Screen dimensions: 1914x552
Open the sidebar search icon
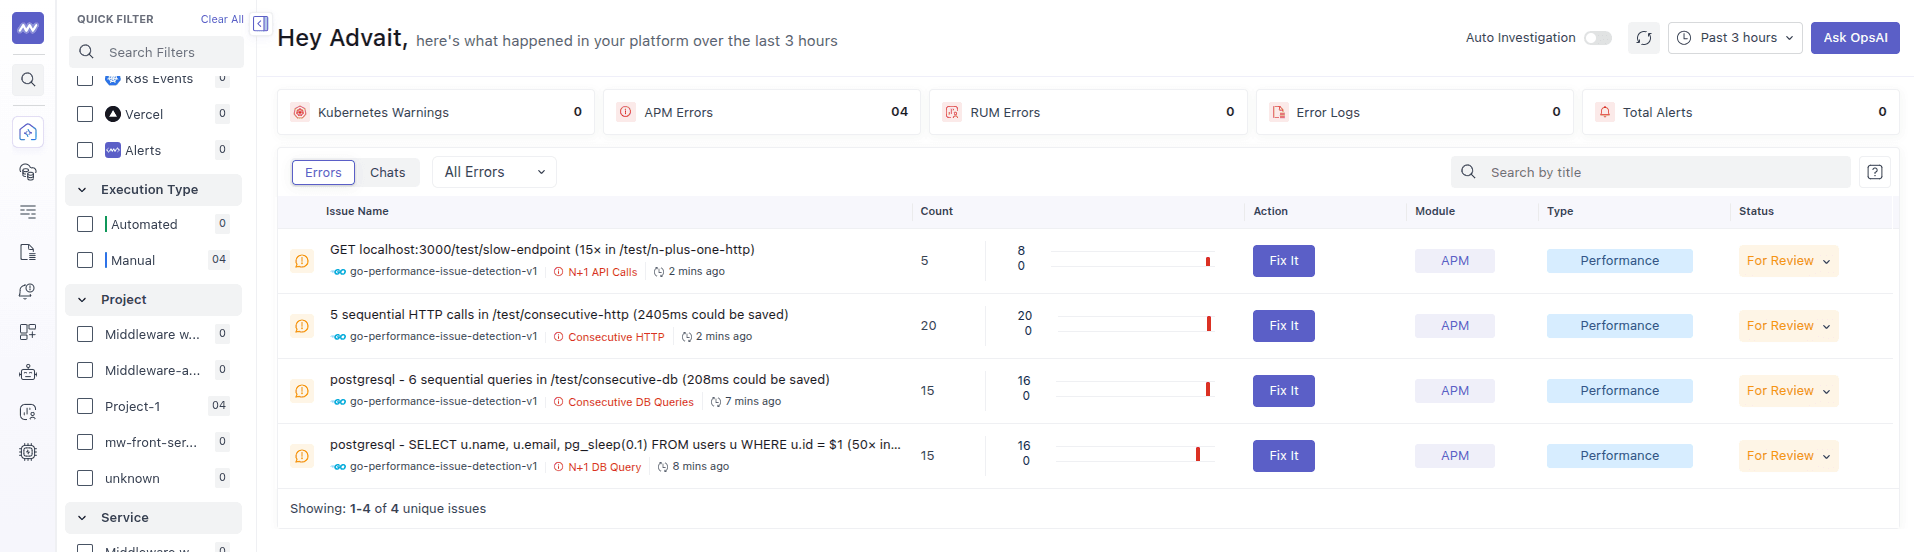click(x=28, y=80)
